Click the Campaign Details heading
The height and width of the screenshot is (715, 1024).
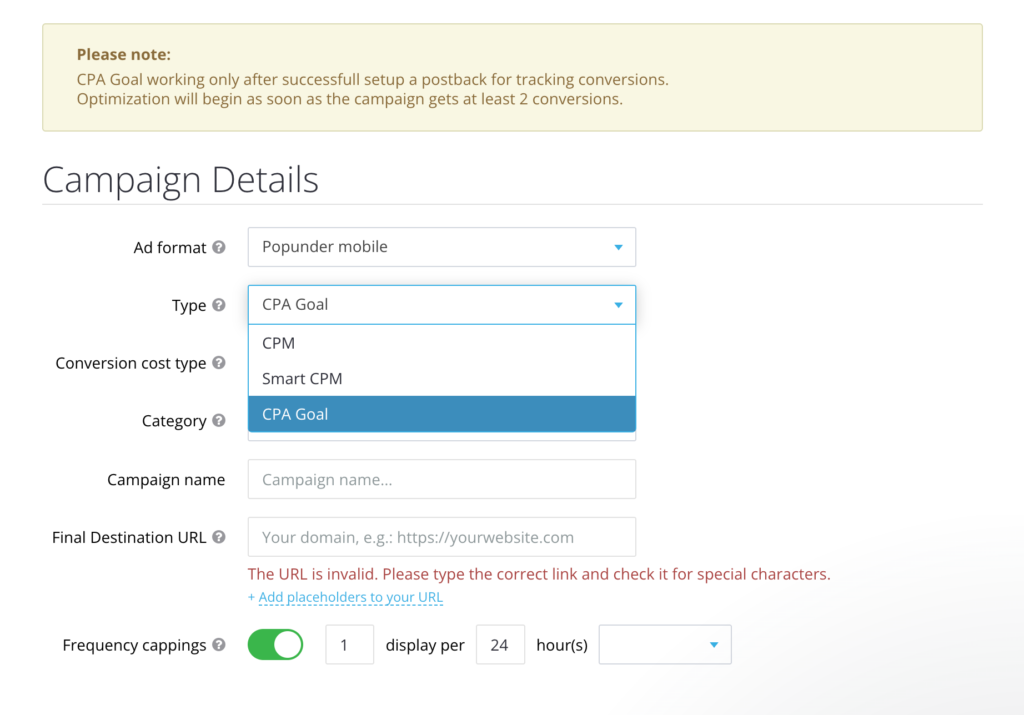pos(180,180)
